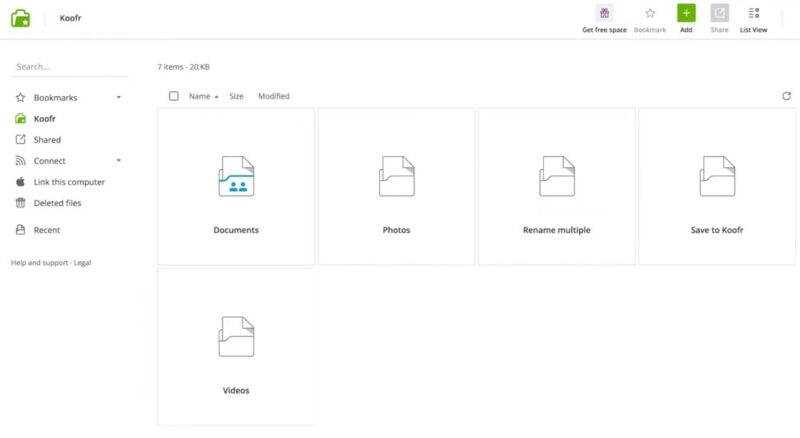The image size is (800, 438).
Task: Click the Connect feed icon in sidebar
Action: click(20, 161)
